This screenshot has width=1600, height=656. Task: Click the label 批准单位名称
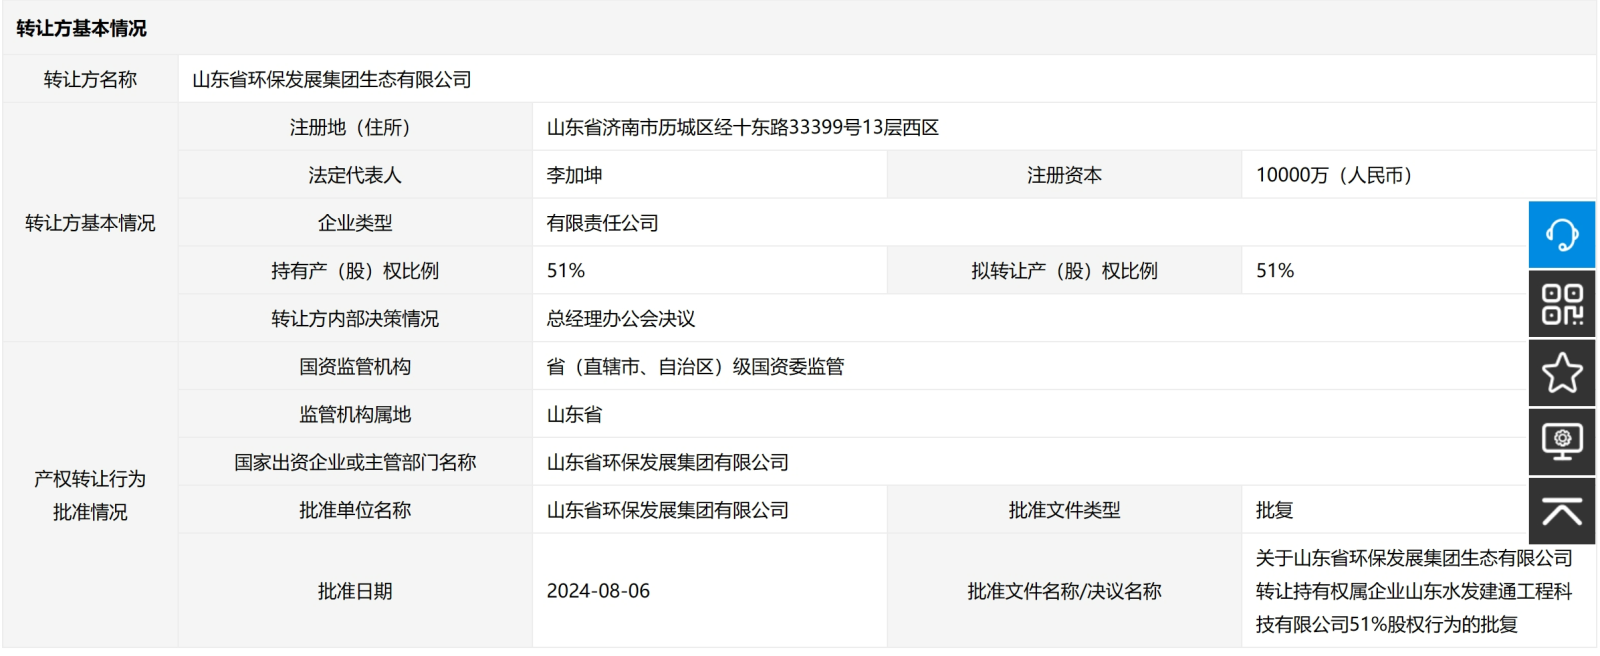[x=355, y=511]
